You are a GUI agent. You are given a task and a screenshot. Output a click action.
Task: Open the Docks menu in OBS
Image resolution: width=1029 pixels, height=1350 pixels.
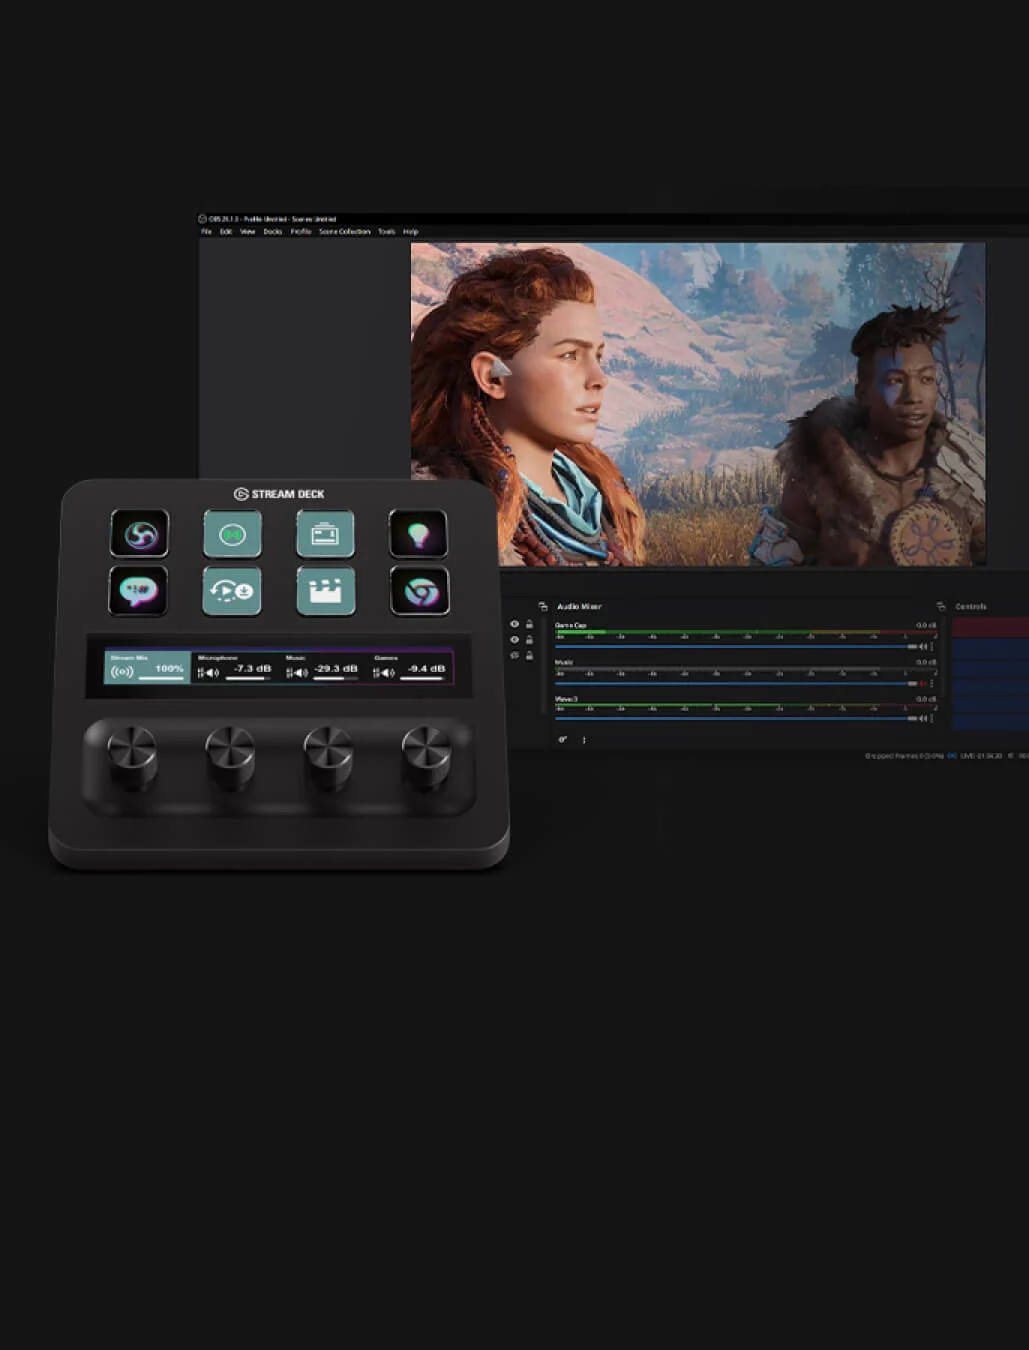click(271, 231)
